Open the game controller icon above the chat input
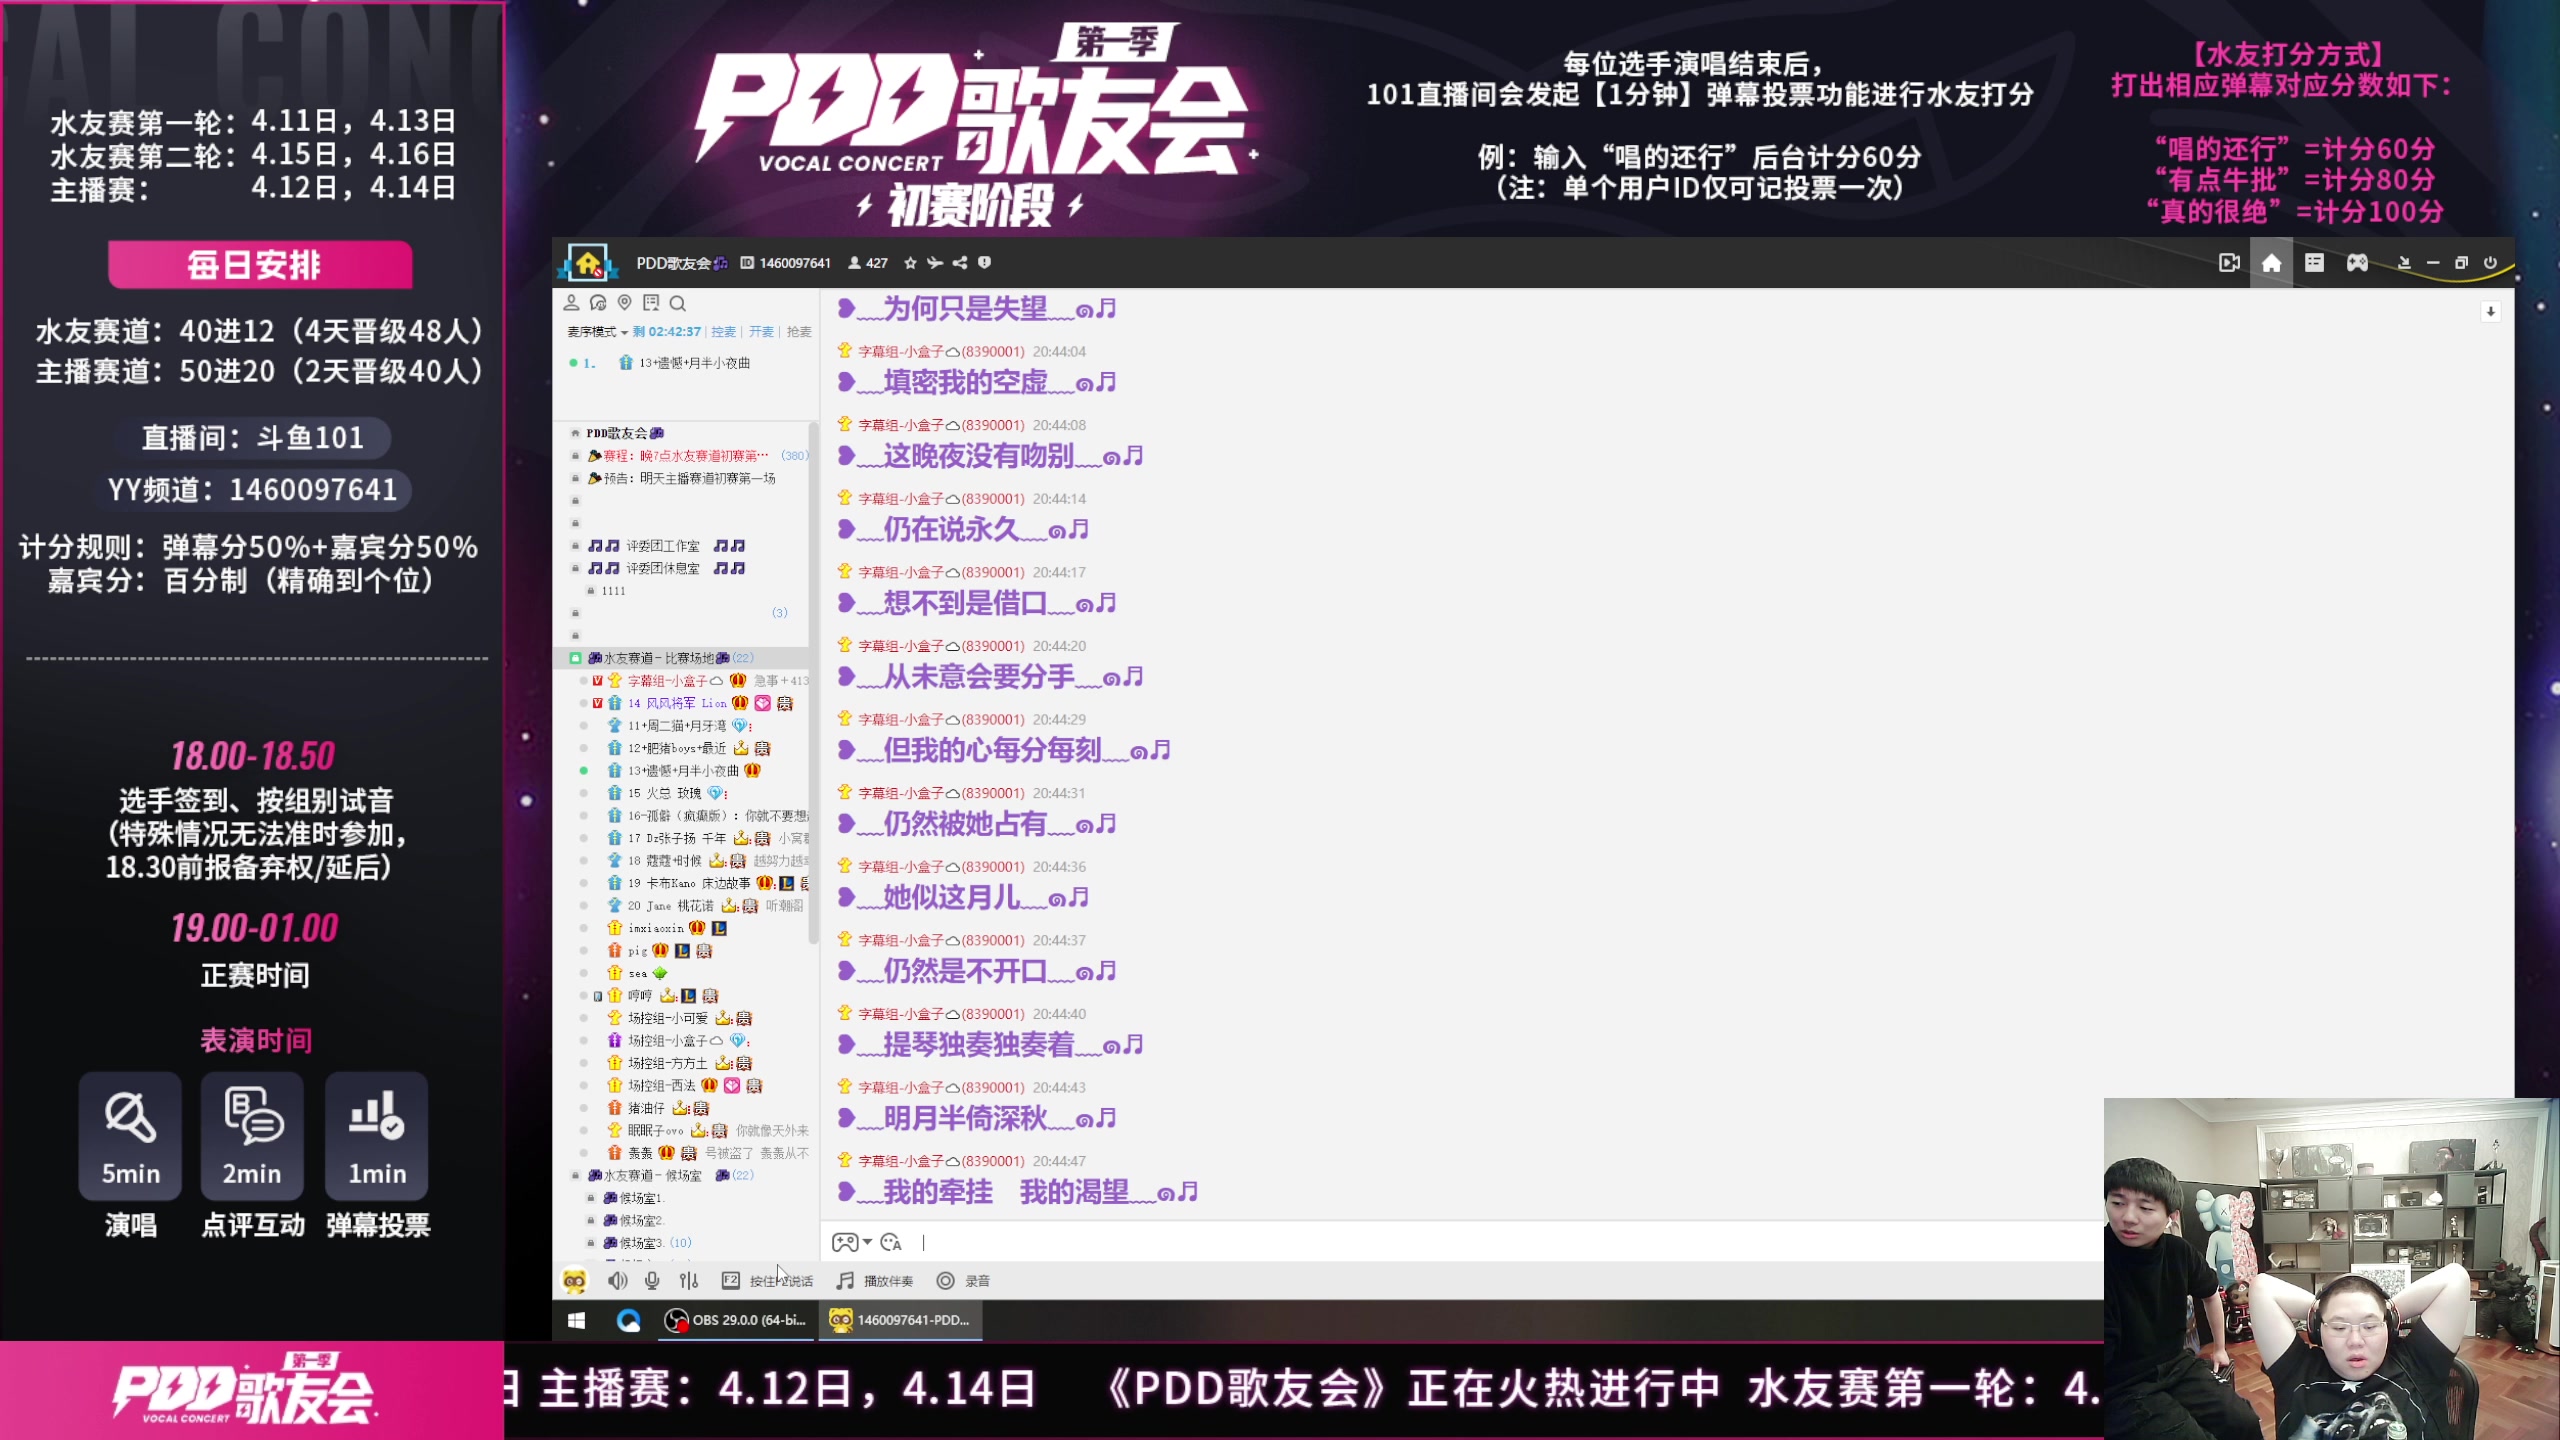Image resolution: width=2560 pixels, height=1440 pixels. point(847,1242)
